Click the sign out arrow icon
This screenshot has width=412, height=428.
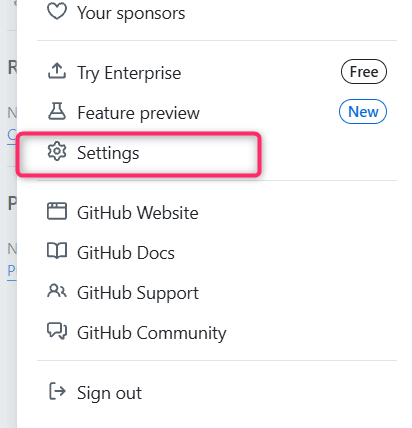pyautogui.click(x=57, y=391)
